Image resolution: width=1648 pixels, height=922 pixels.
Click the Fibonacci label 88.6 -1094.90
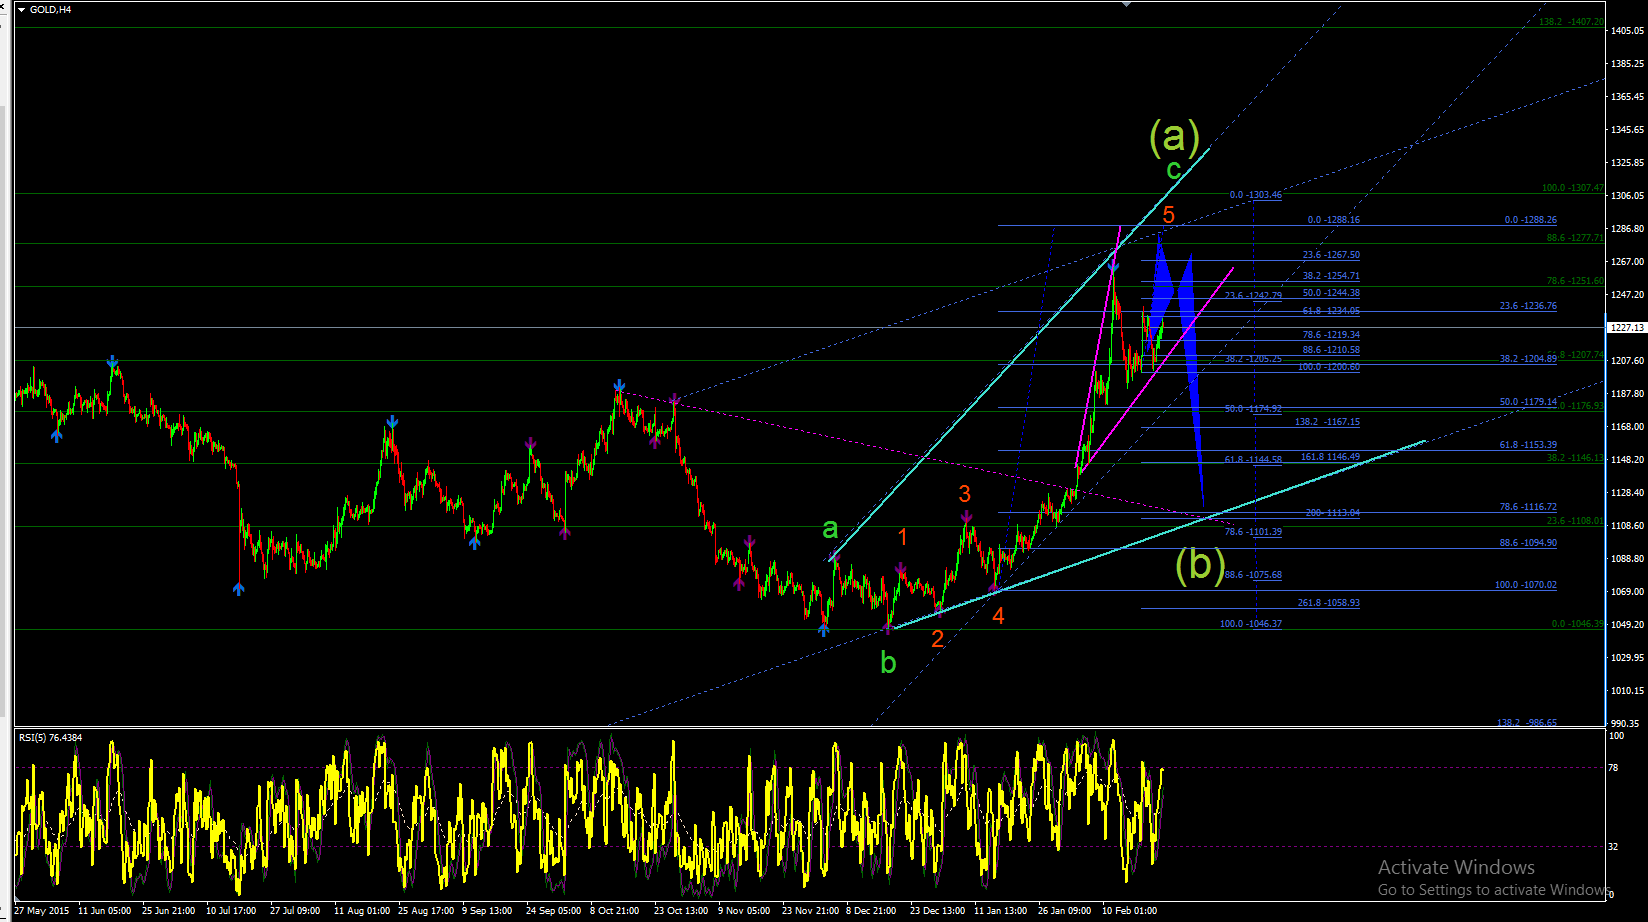tap(1528, 543)
